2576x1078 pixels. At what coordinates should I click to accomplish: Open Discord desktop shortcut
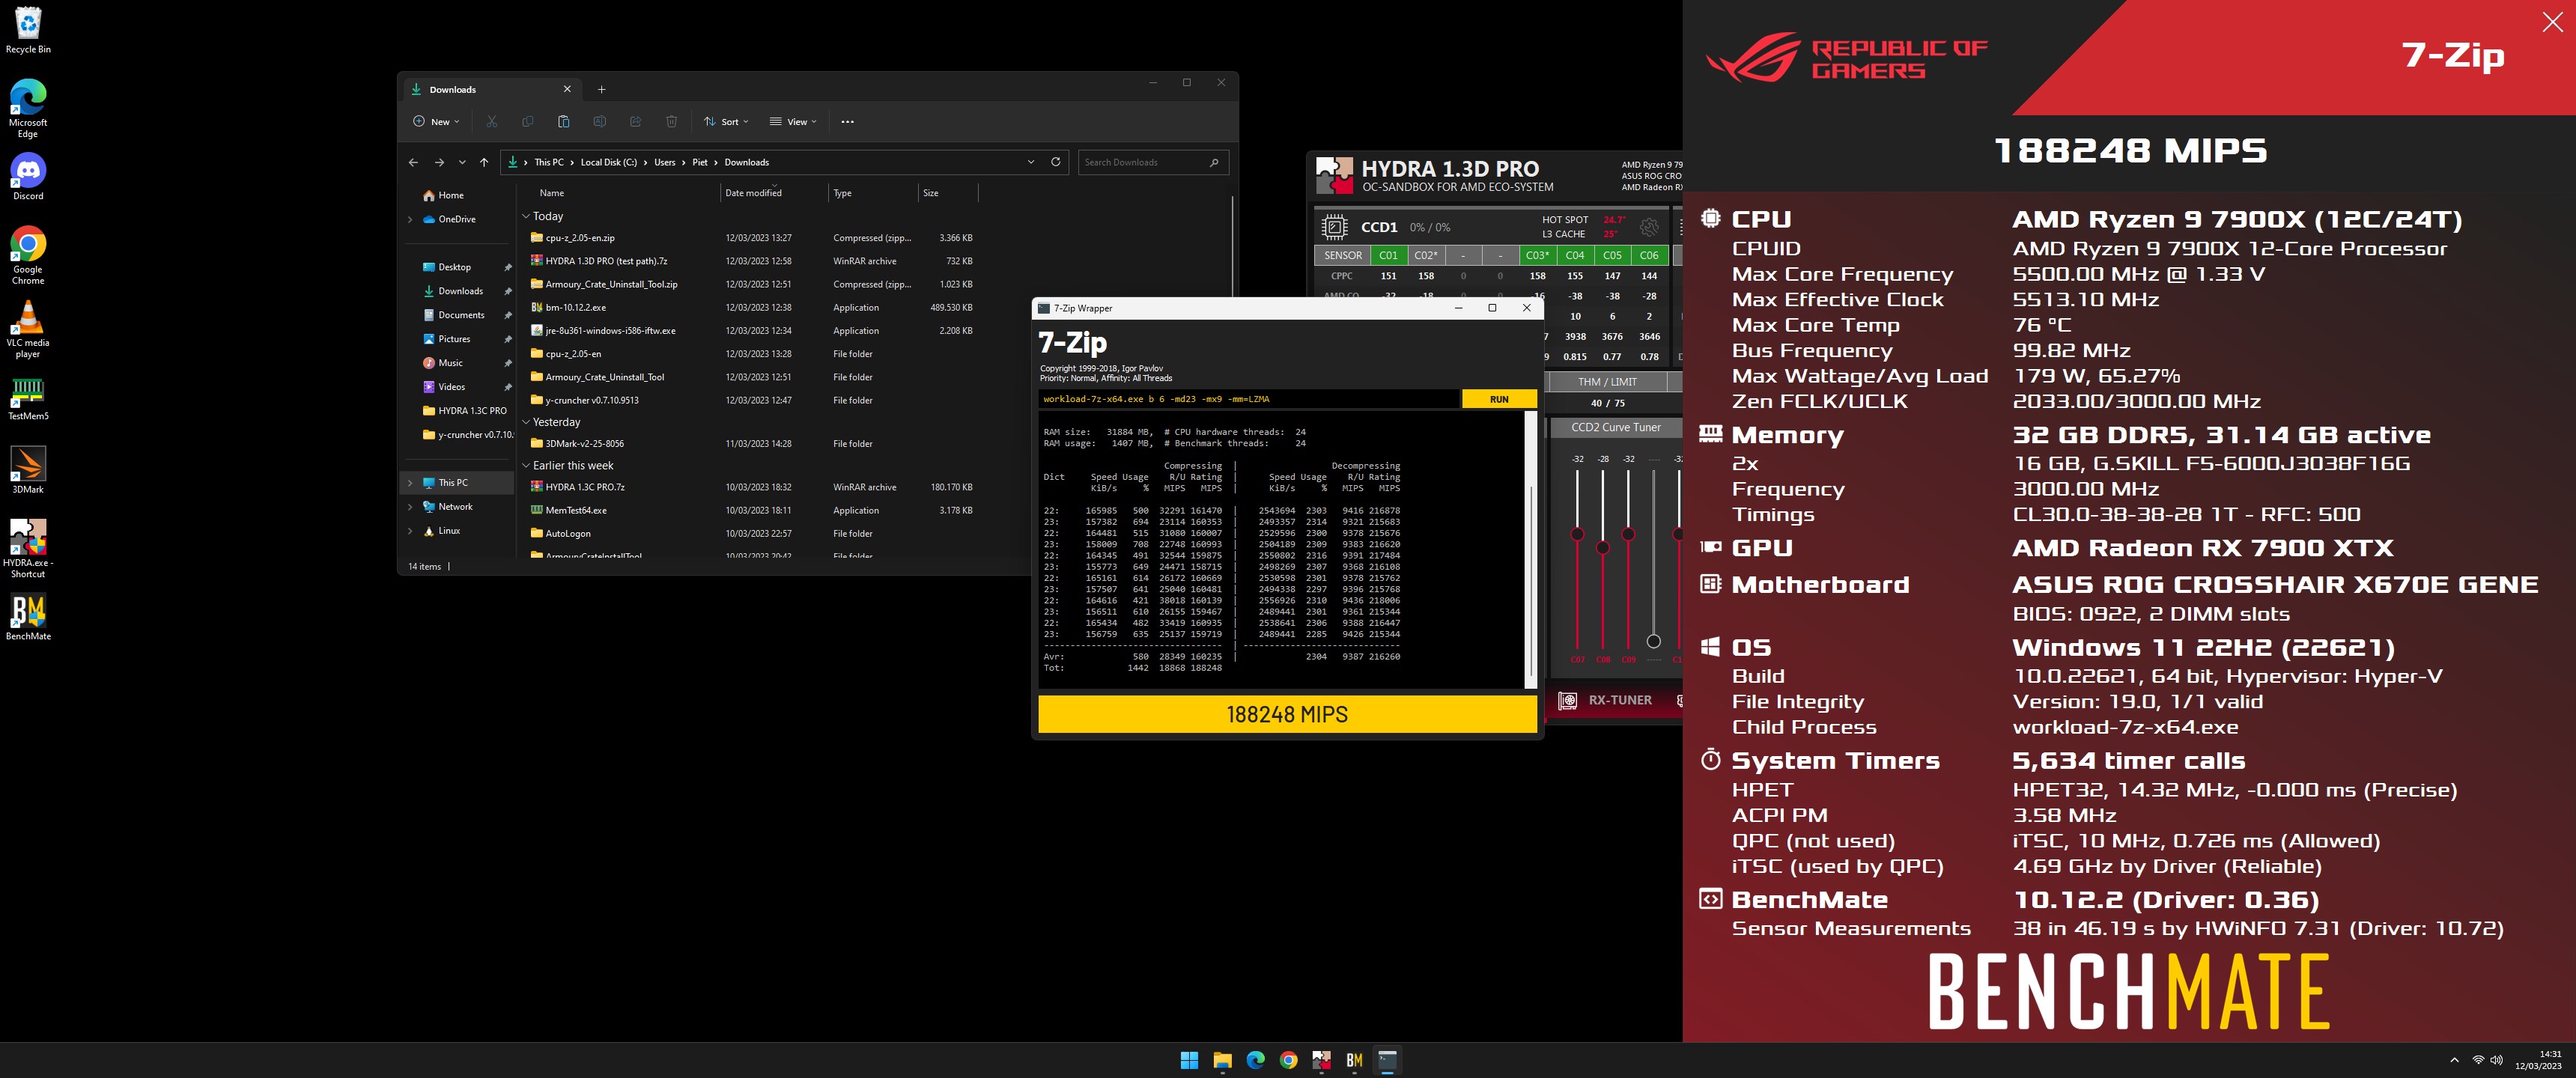tap(28, 177)
